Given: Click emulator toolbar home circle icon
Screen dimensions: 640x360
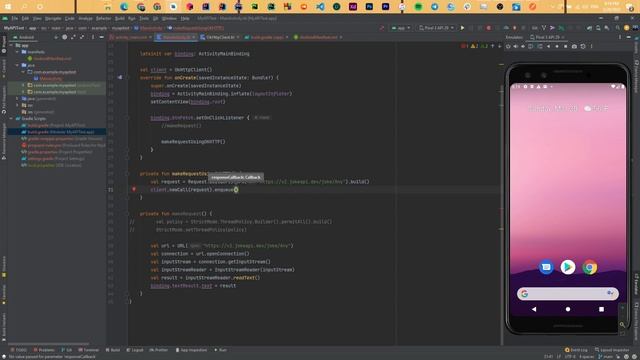Looking at the screenshot, I should click(x=557, y=47).
